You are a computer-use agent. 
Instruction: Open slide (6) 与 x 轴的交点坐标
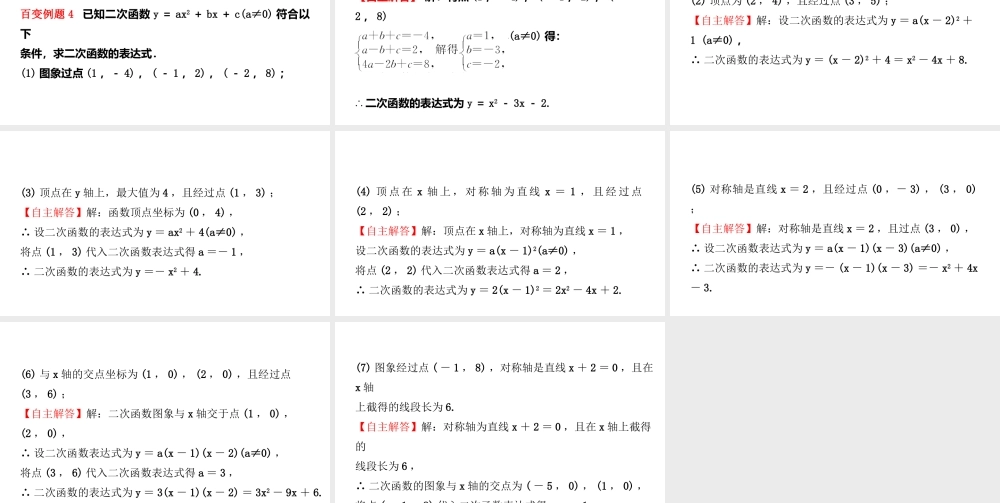pyautogui.click(x=165, y=412)
